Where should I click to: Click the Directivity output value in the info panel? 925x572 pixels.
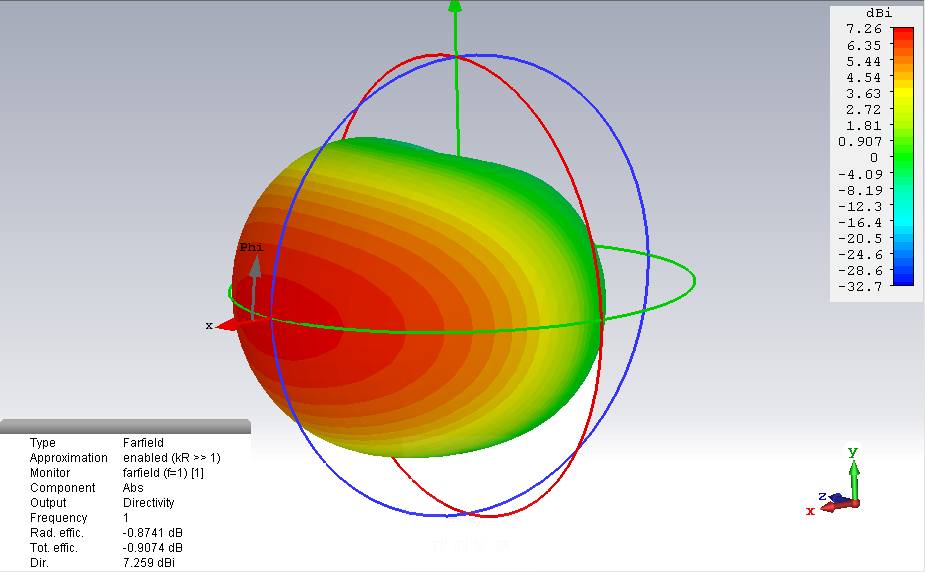[x=149, y=503]
